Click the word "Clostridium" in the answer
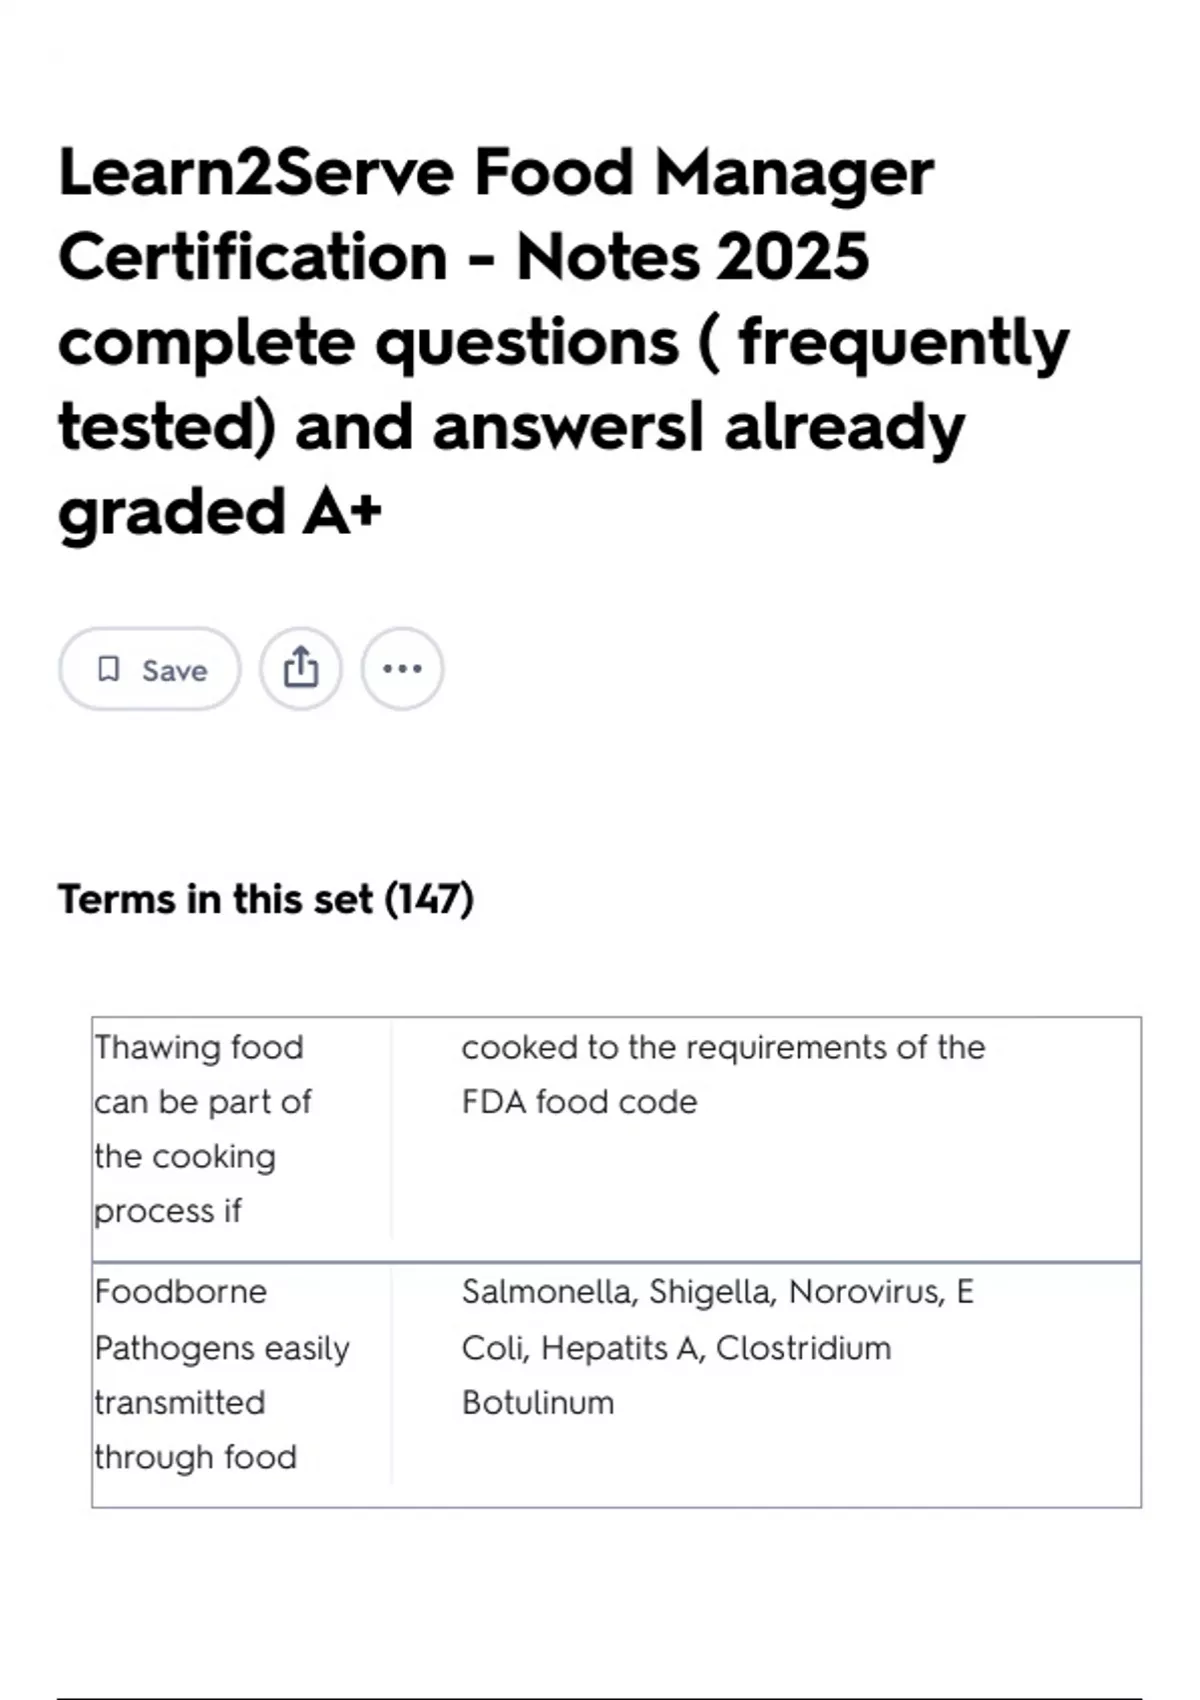Viewport: 1200px width, 1700px height. (803, 1348)
